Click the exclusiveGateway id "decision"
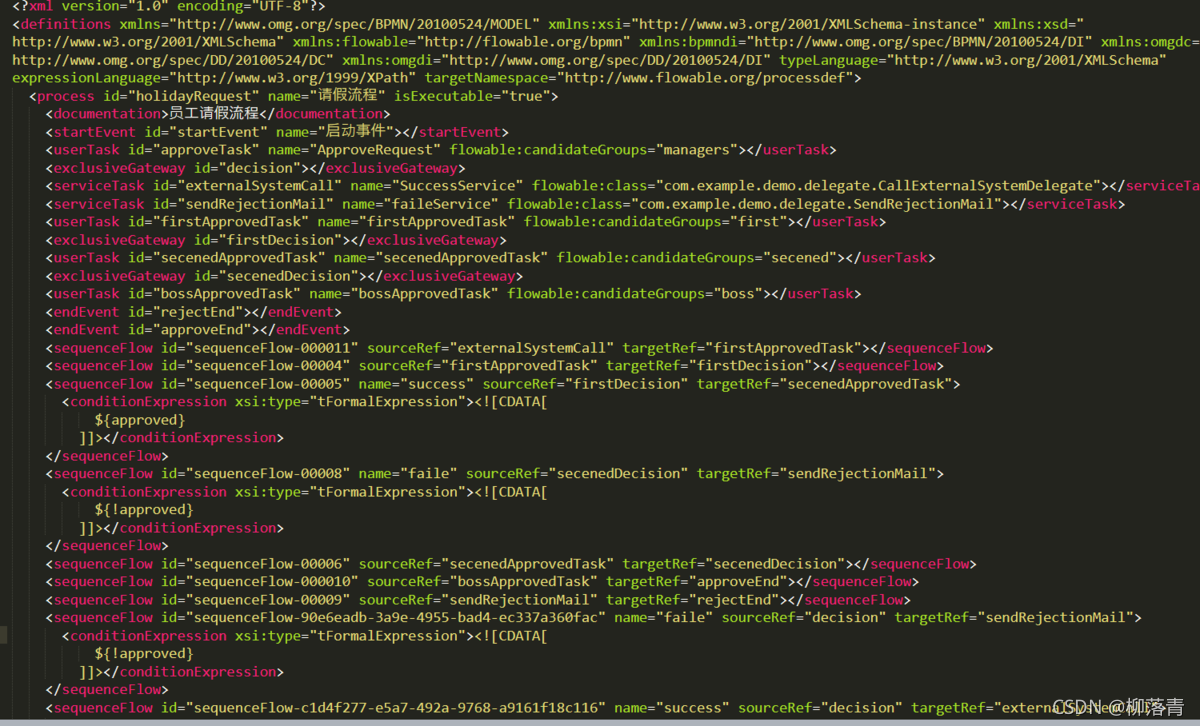Viewport: 1200px width, 726px height. tap(261, 168)
